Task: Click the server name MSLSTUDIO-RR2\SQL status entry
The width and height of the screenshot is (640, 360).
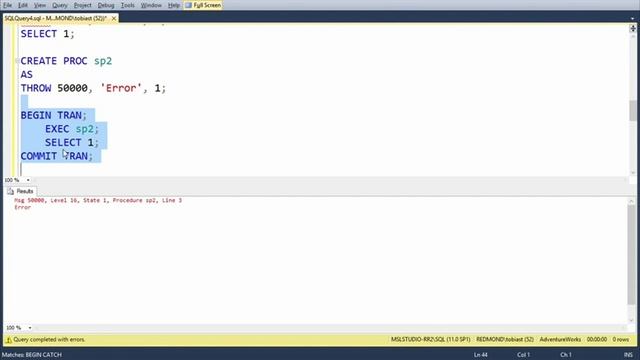Action: tap(431, 340)
